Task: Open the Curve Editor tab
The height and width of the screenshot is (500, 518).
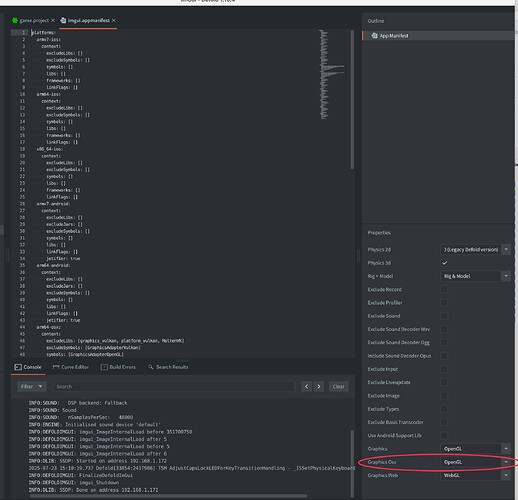Action: pyautogui.click(x=71, y=367)
